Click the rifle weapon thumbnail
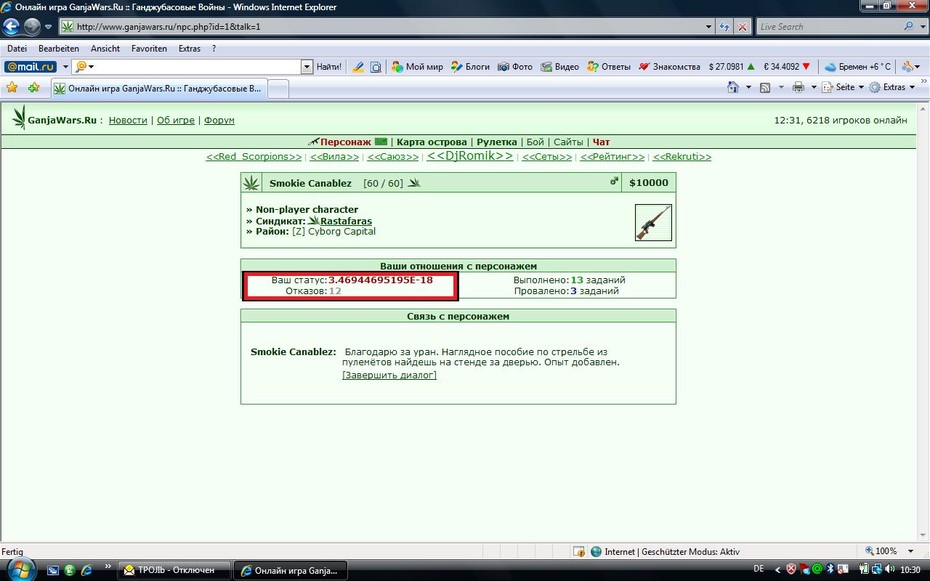Viewport: 930px width, 581px height. pos(653,222)
